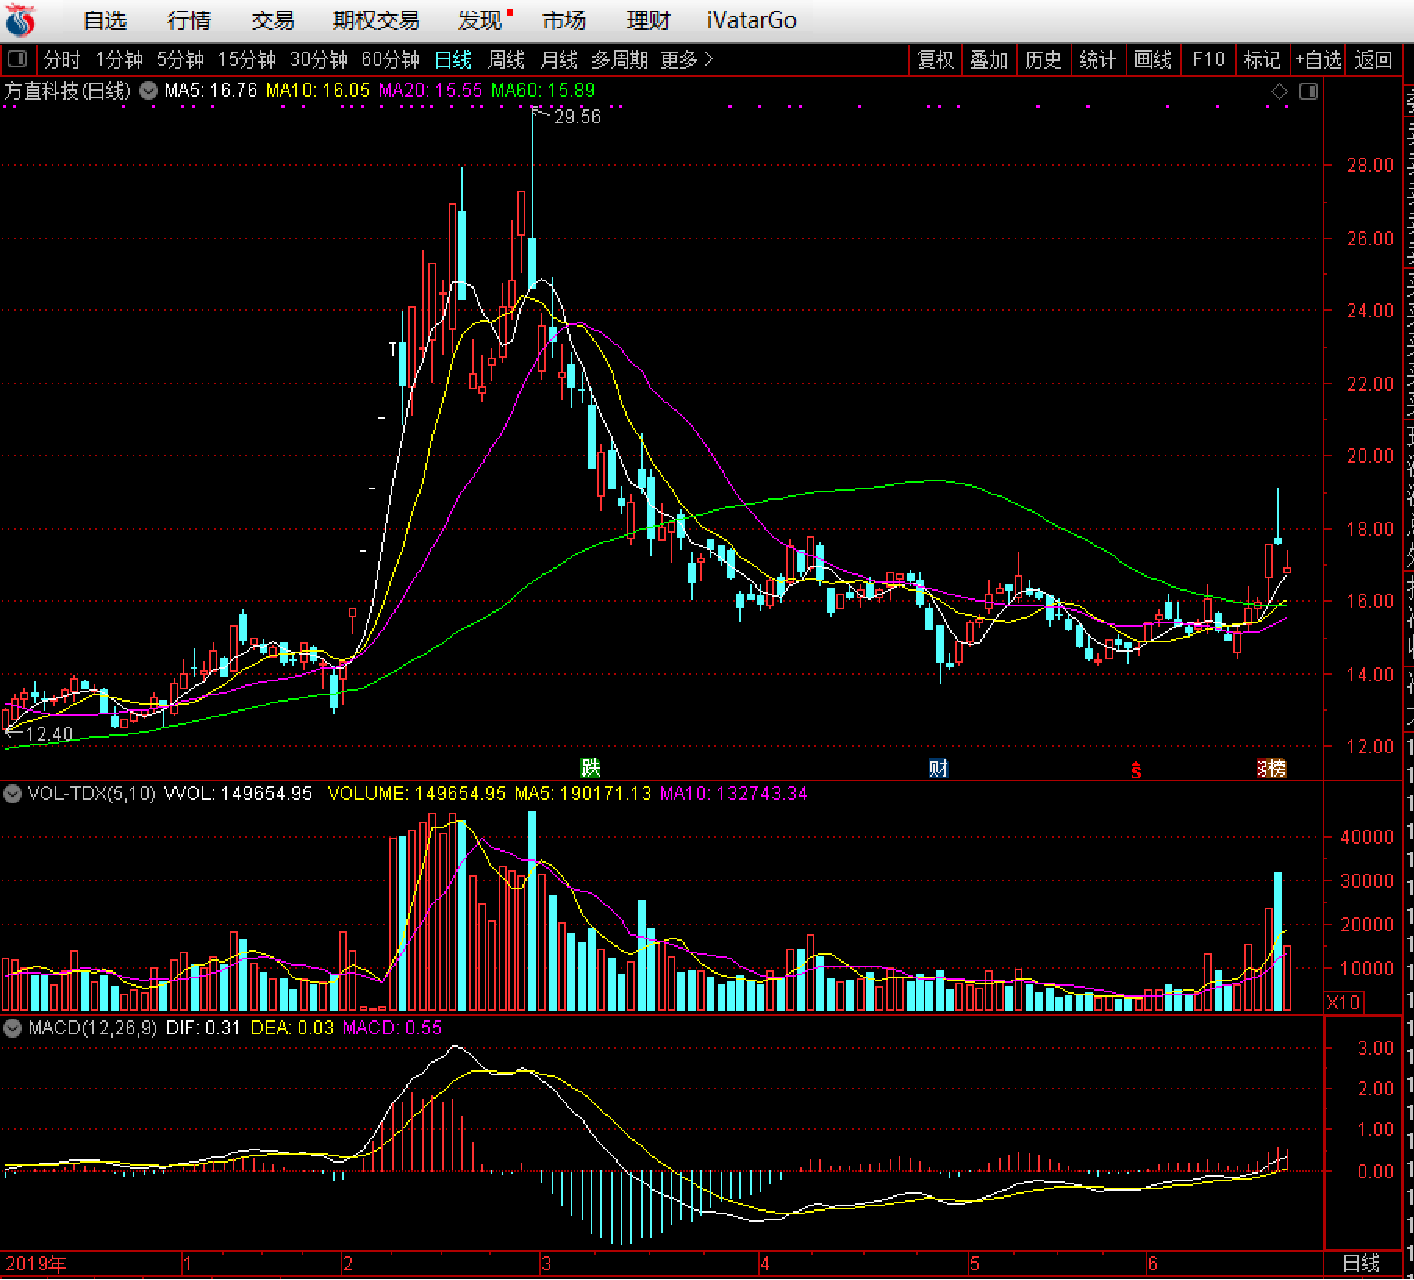Switch to 分时 chart view
Image resolution: width=1414 pixels, height=1280 pixels.
coord(61,60)
